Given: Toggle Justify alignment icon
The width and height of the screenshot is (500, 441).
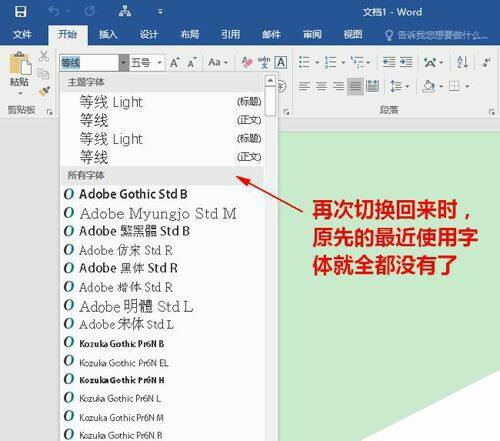Looking at the screenshot, I should (355, 86).
